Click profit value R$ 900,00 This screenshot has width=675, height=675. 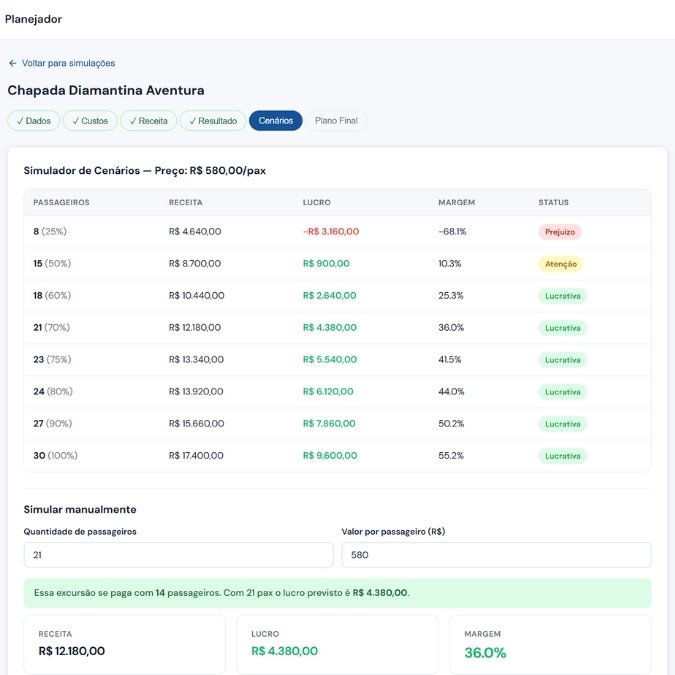coord(326,263)
